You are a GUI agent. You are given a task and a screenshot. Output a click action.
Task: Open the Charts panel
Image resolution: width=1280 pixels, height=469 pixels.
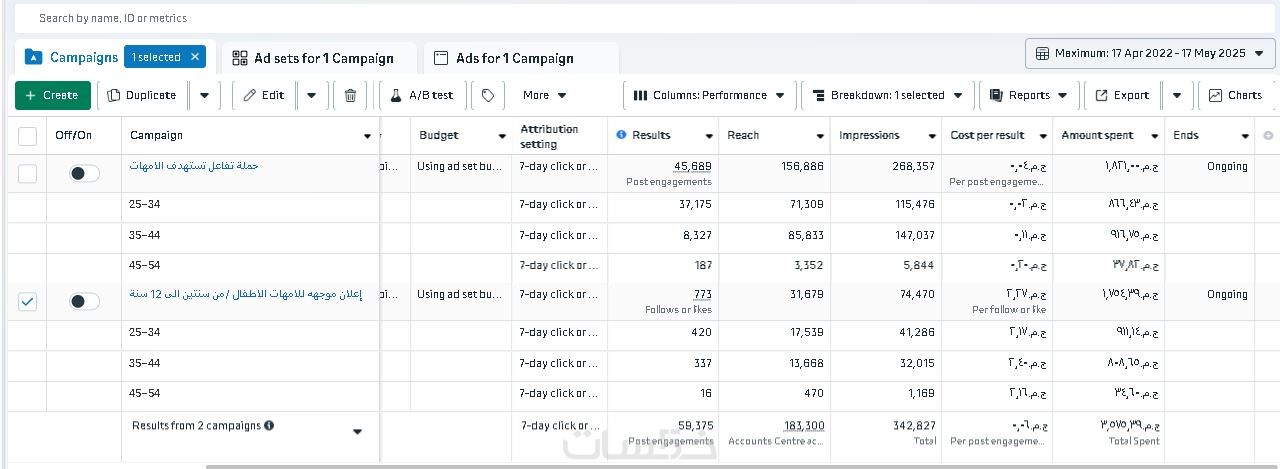[x=1235, y=96]
